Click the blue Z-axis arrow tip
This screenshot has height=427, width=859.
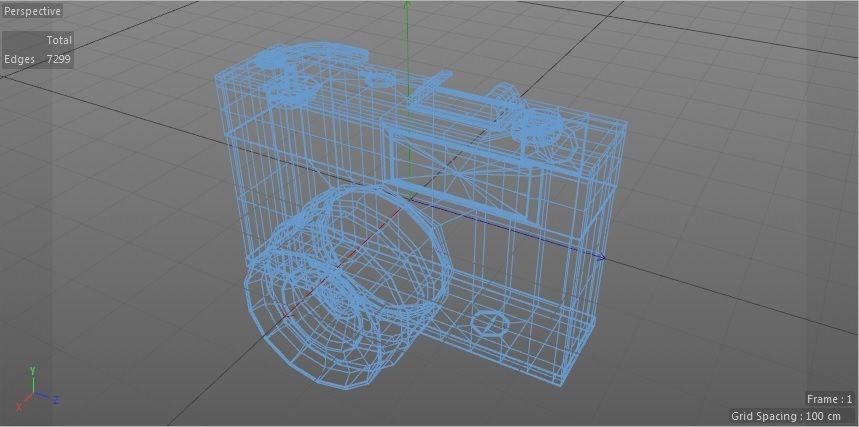[602, 258]
